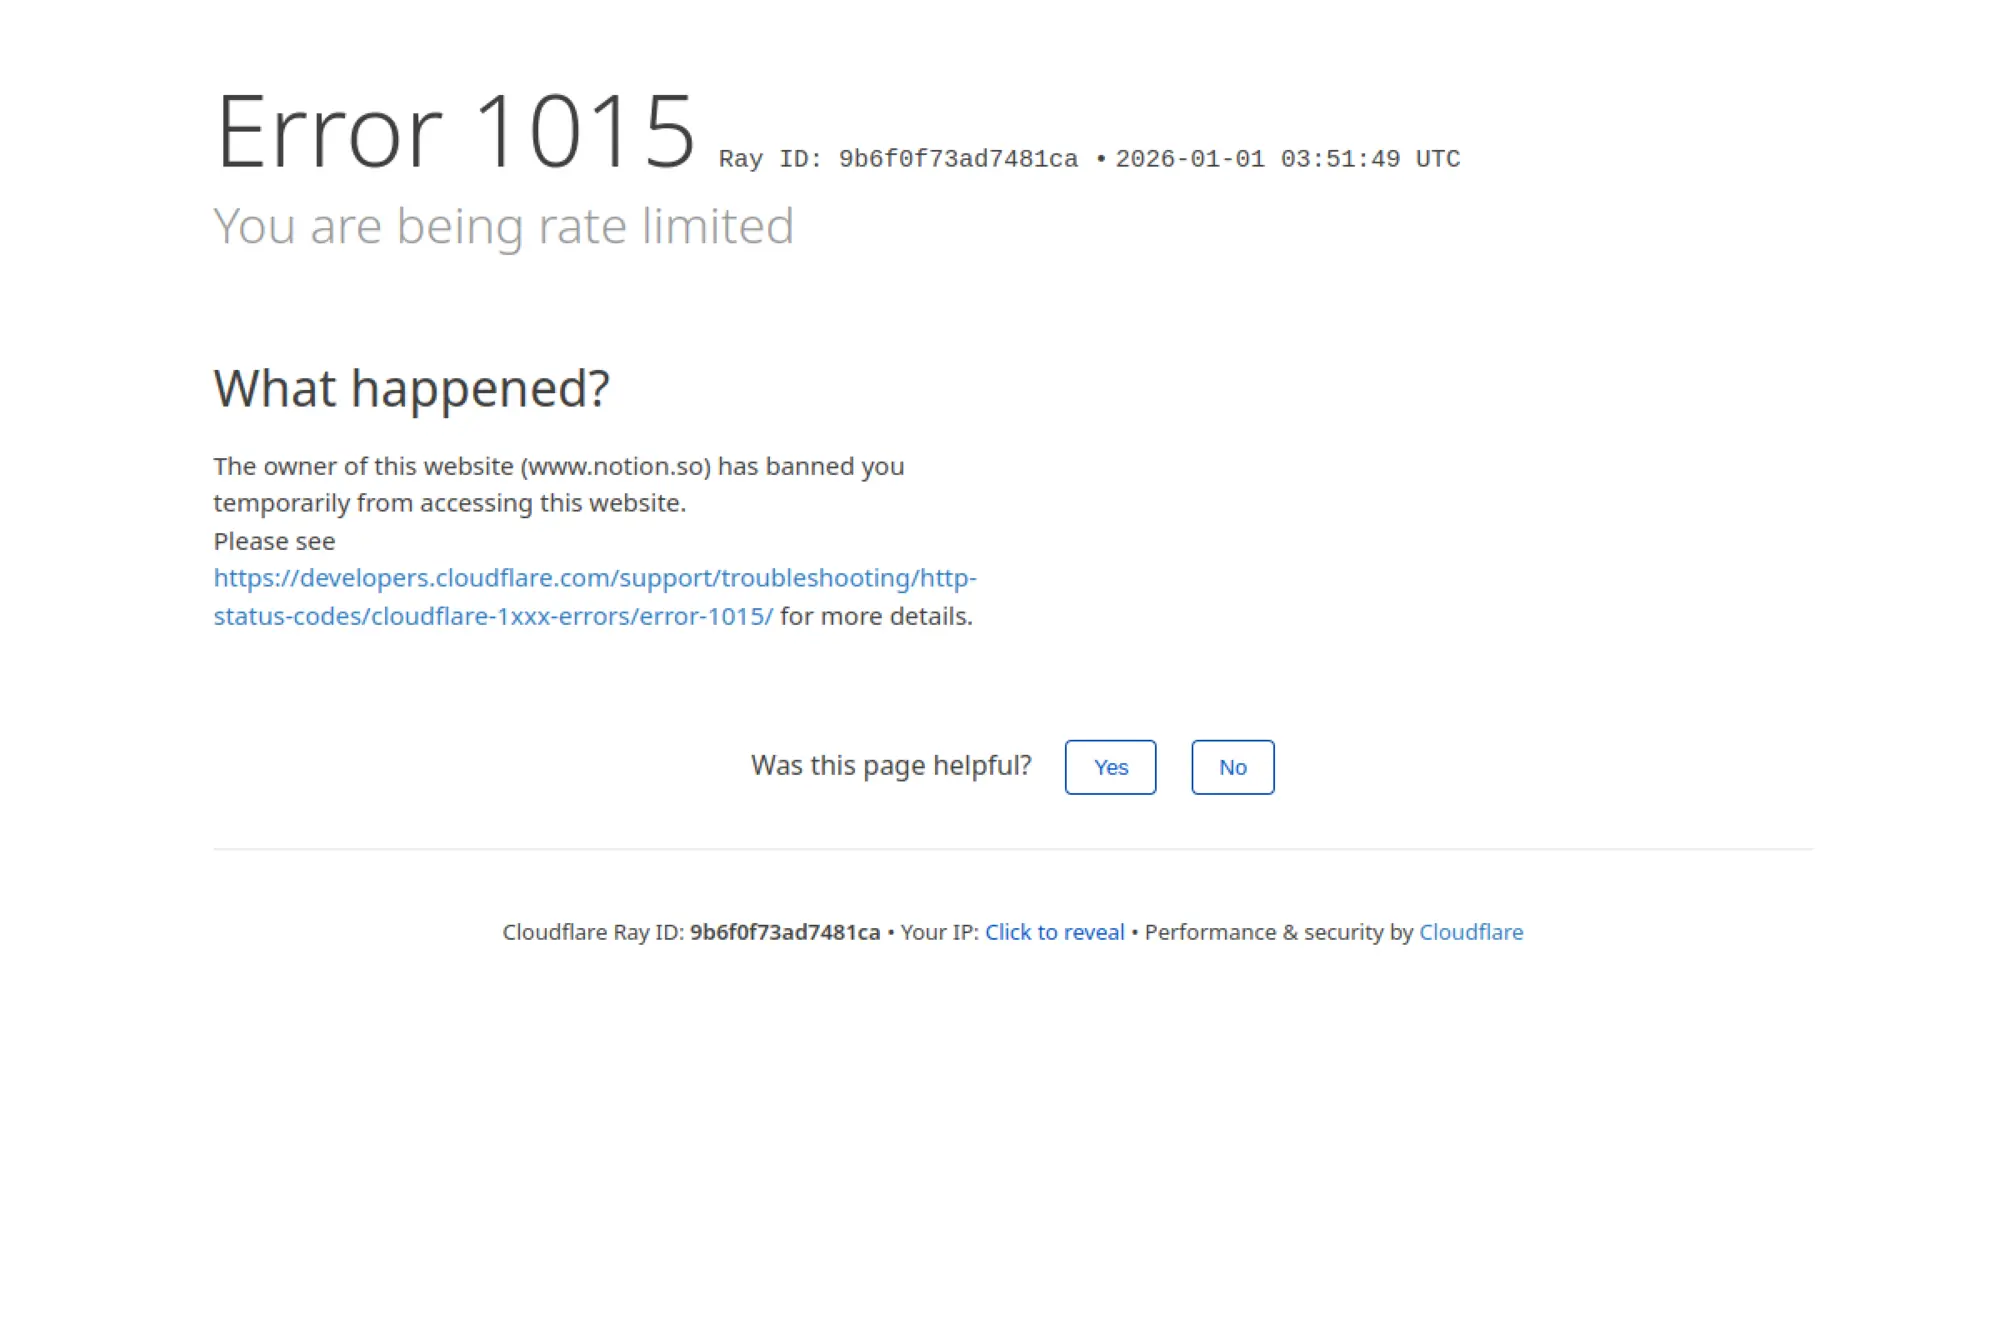Click the No helpful feedback button
2000x1333 pixels.
coord(1232,767)
